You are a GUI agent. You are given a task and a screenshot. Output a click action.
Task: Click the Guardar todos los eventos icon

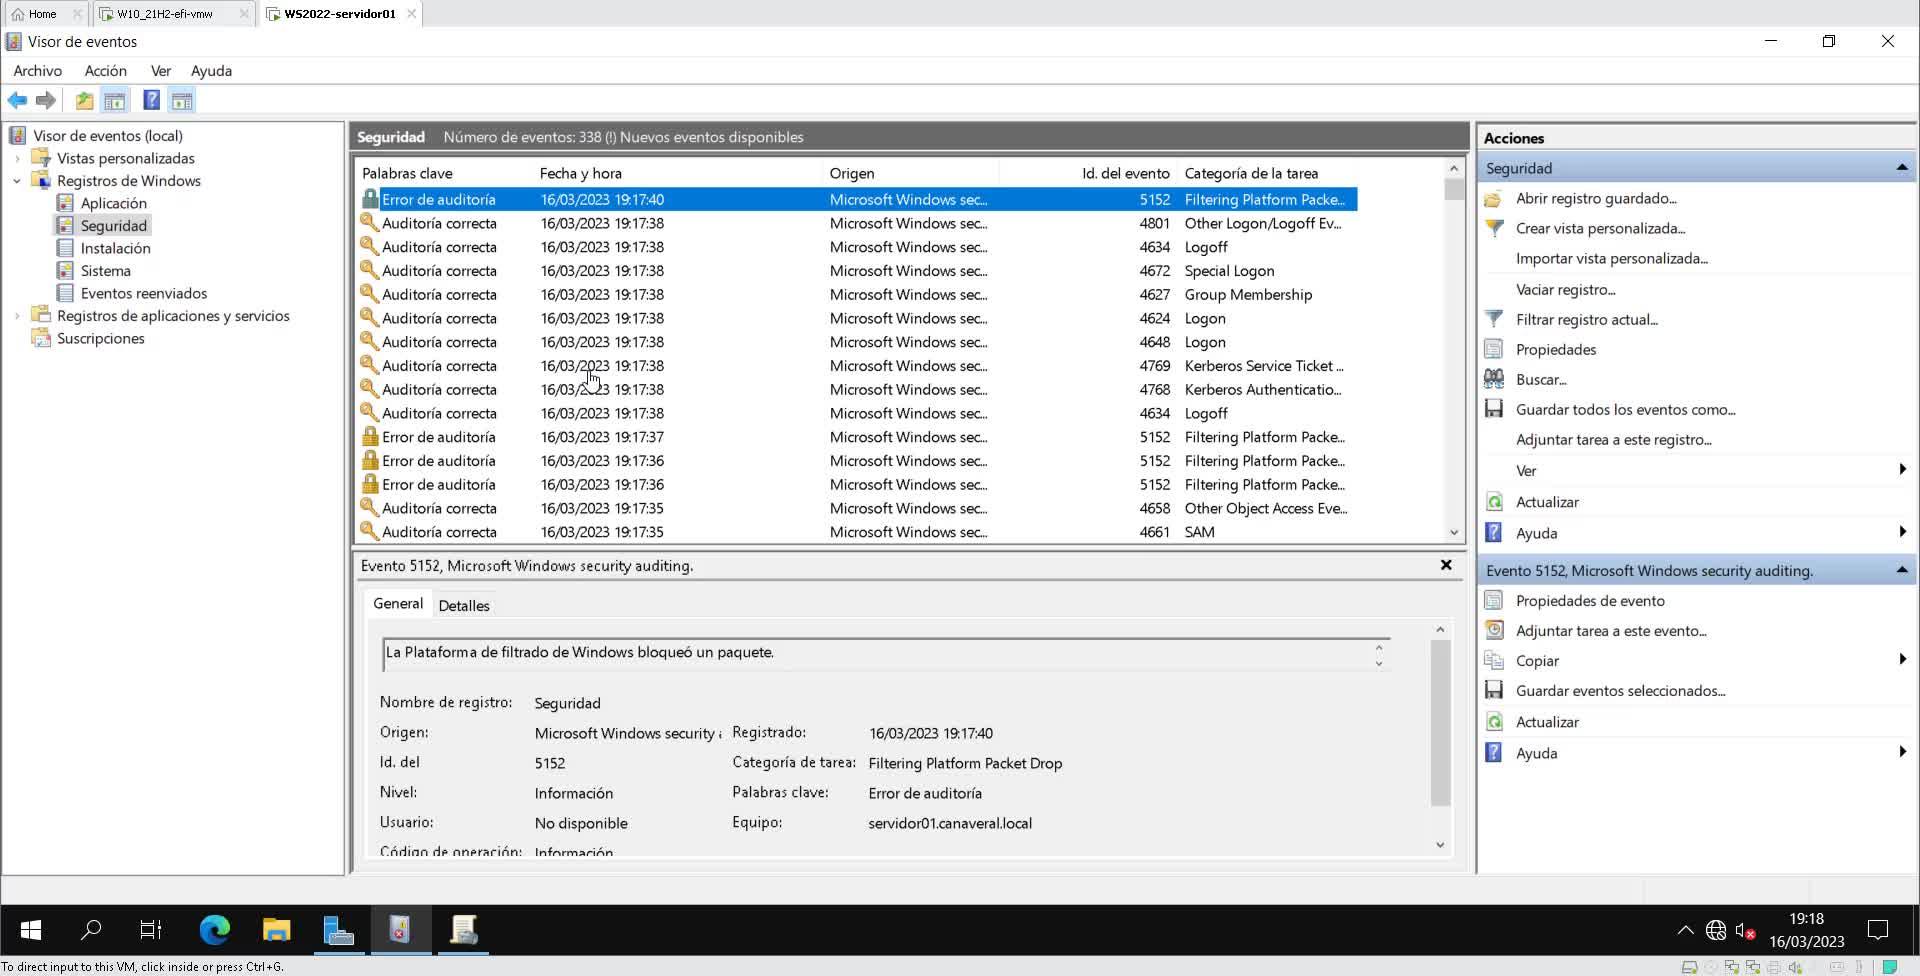[1494, 409]
